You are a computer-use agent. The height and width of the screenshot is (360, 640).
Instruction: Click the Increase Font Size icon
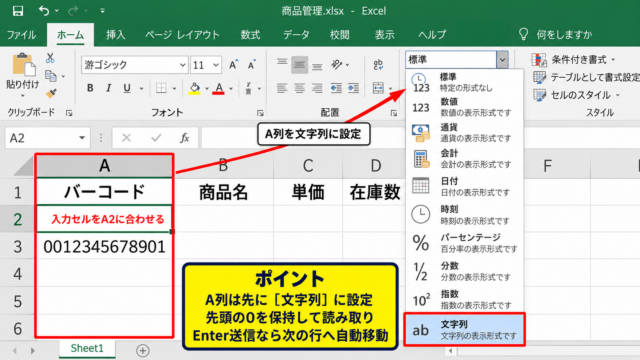(x=233, y=64)
